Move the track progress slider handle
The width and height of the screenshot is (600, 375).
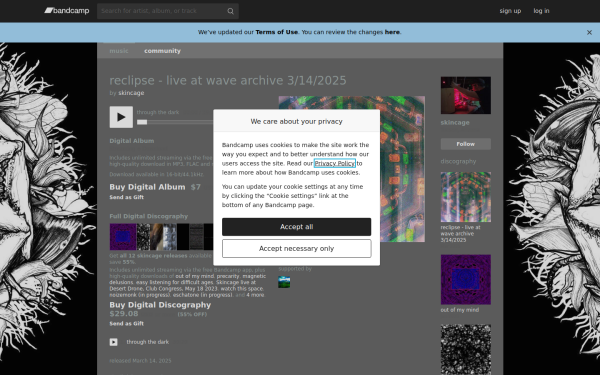pos(142,122)
